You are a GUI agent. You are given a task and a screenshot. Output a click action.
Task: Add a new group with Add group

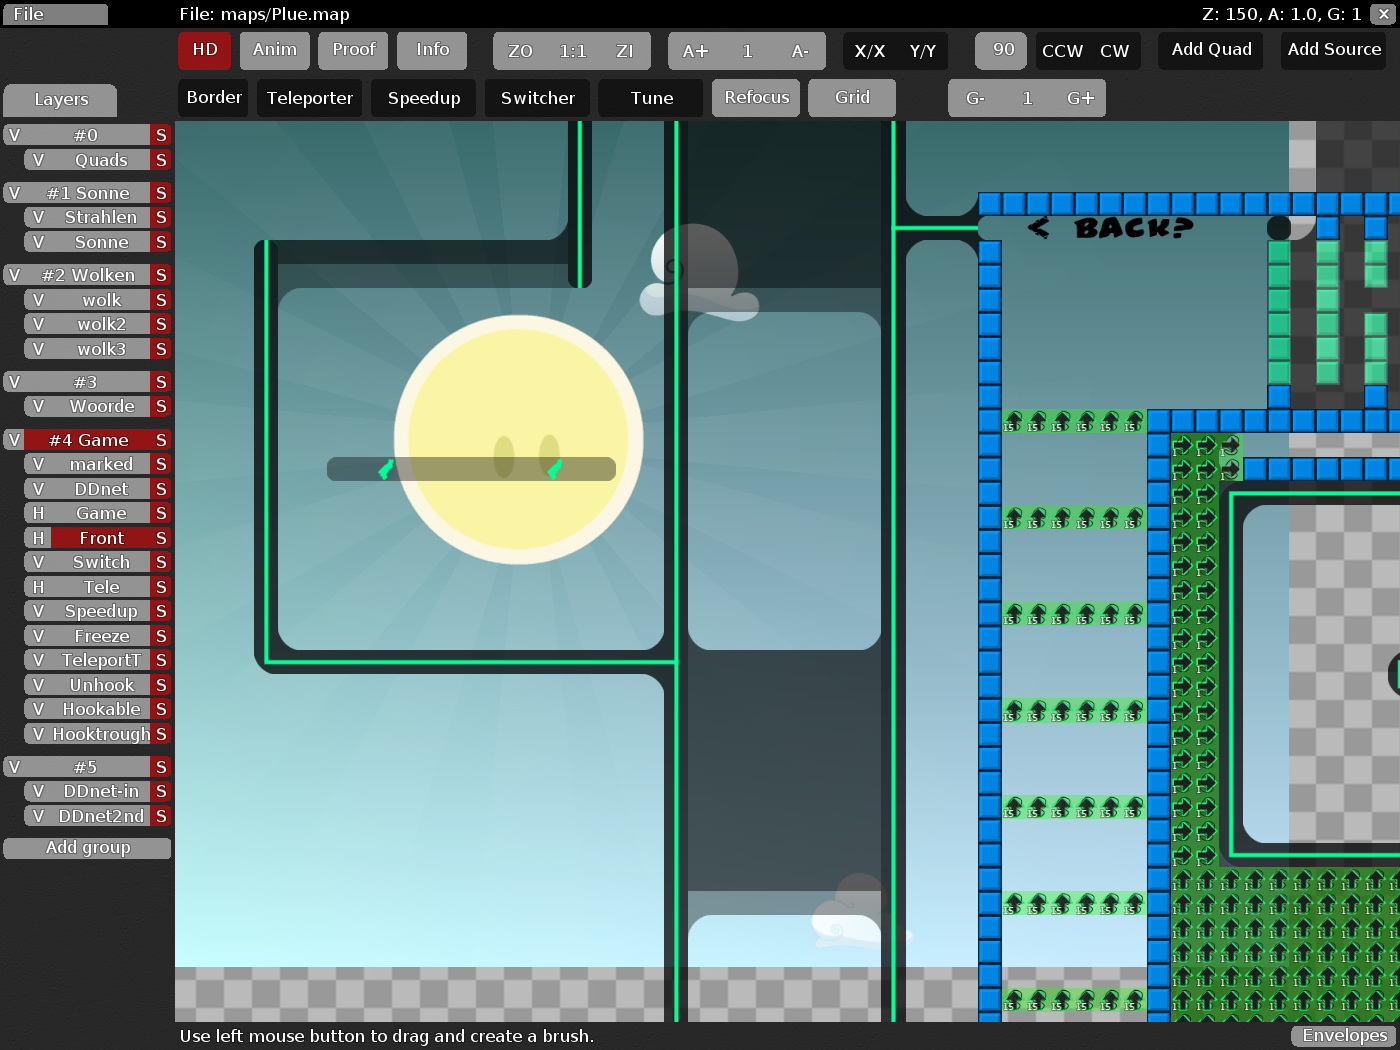pyautogui.click(x=87, y=847)
